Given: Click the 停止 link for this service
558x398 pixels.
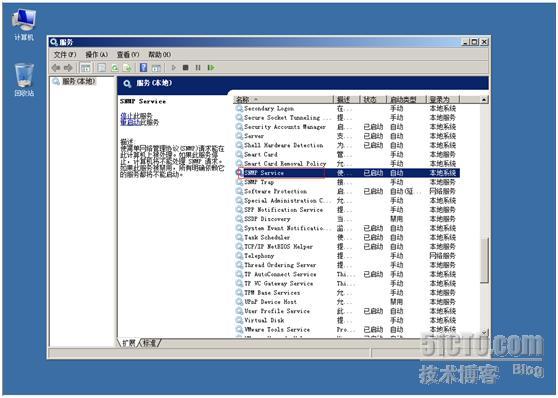Looking at the screenshot, I should tap(127, 116).
